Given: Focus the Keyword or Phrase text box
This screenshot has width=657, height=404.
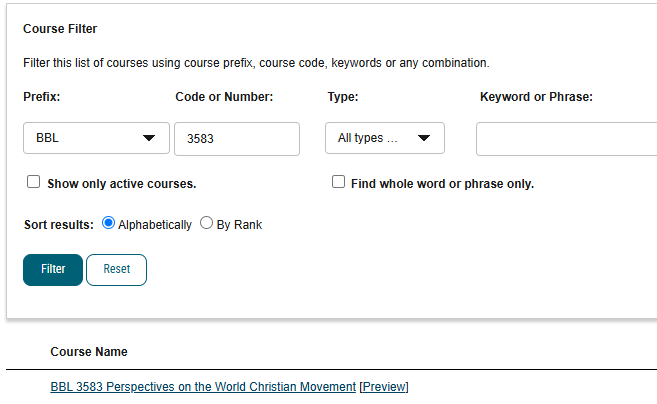Looking at the screenshot, I should (566, 139).
